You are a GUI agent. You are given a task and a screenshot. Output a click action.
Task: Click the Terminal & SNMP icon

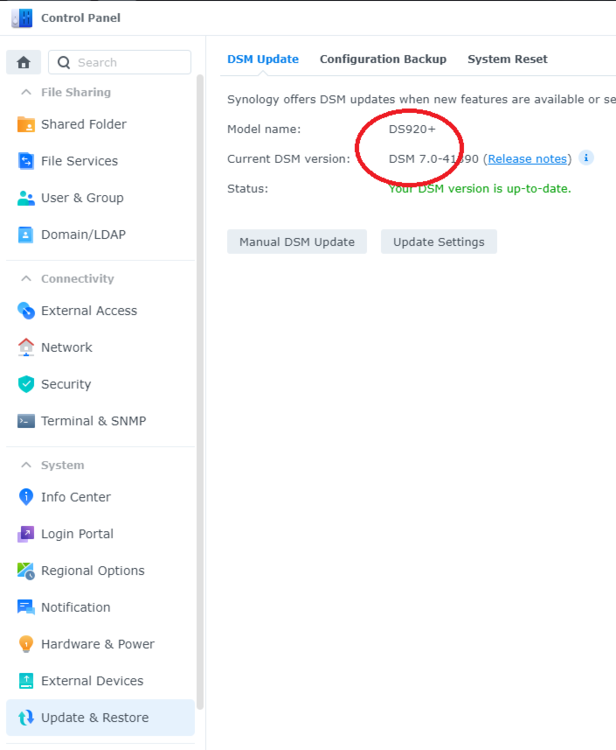tap(26, 421)
